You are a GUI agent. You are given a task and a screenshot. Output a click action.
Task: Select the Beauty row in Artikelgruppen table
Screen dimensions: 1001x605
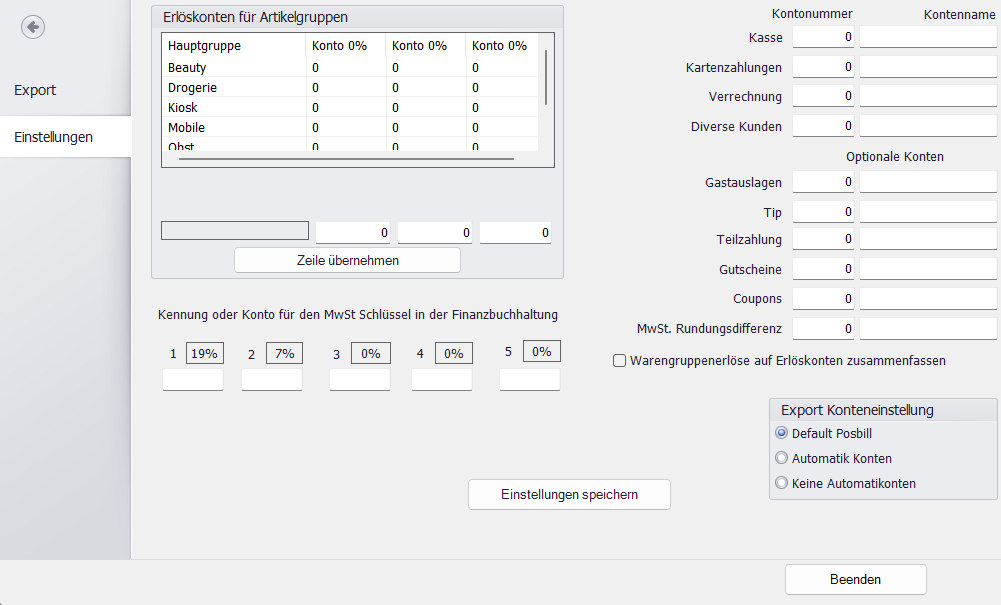(234, 68)
